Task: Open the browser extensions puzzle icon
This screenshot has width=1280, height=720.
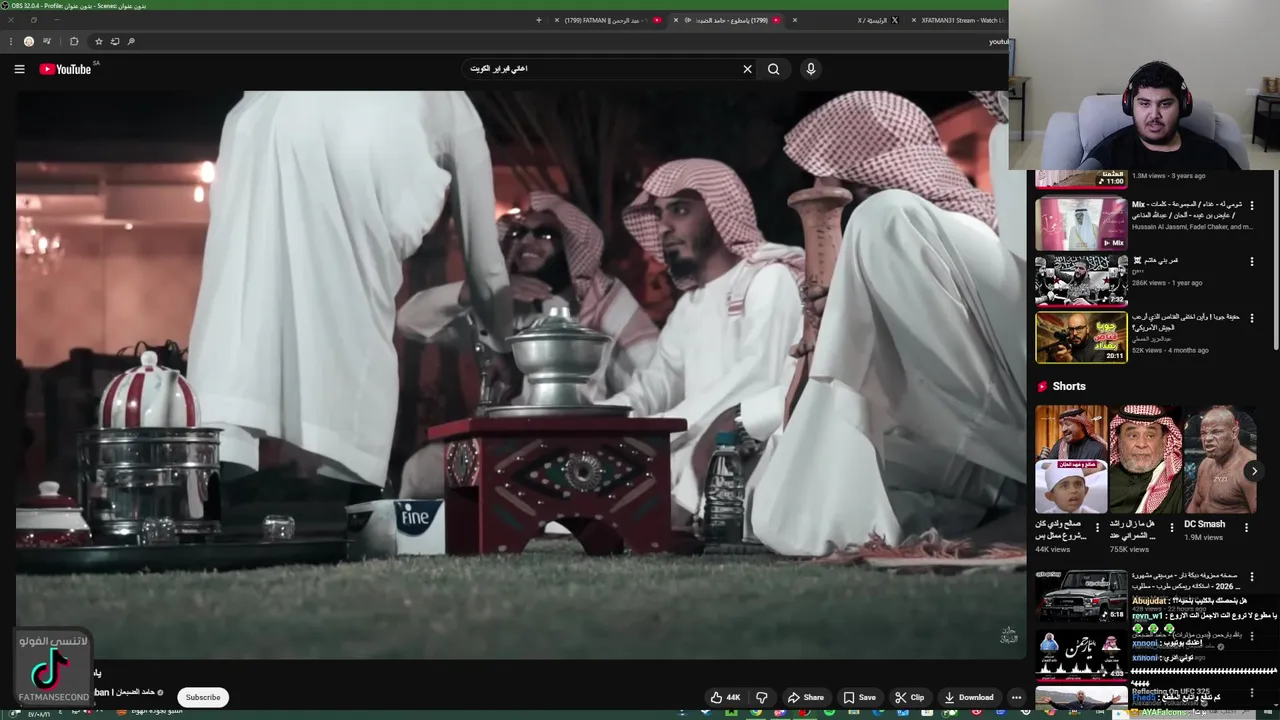Action: pos(74,41)
